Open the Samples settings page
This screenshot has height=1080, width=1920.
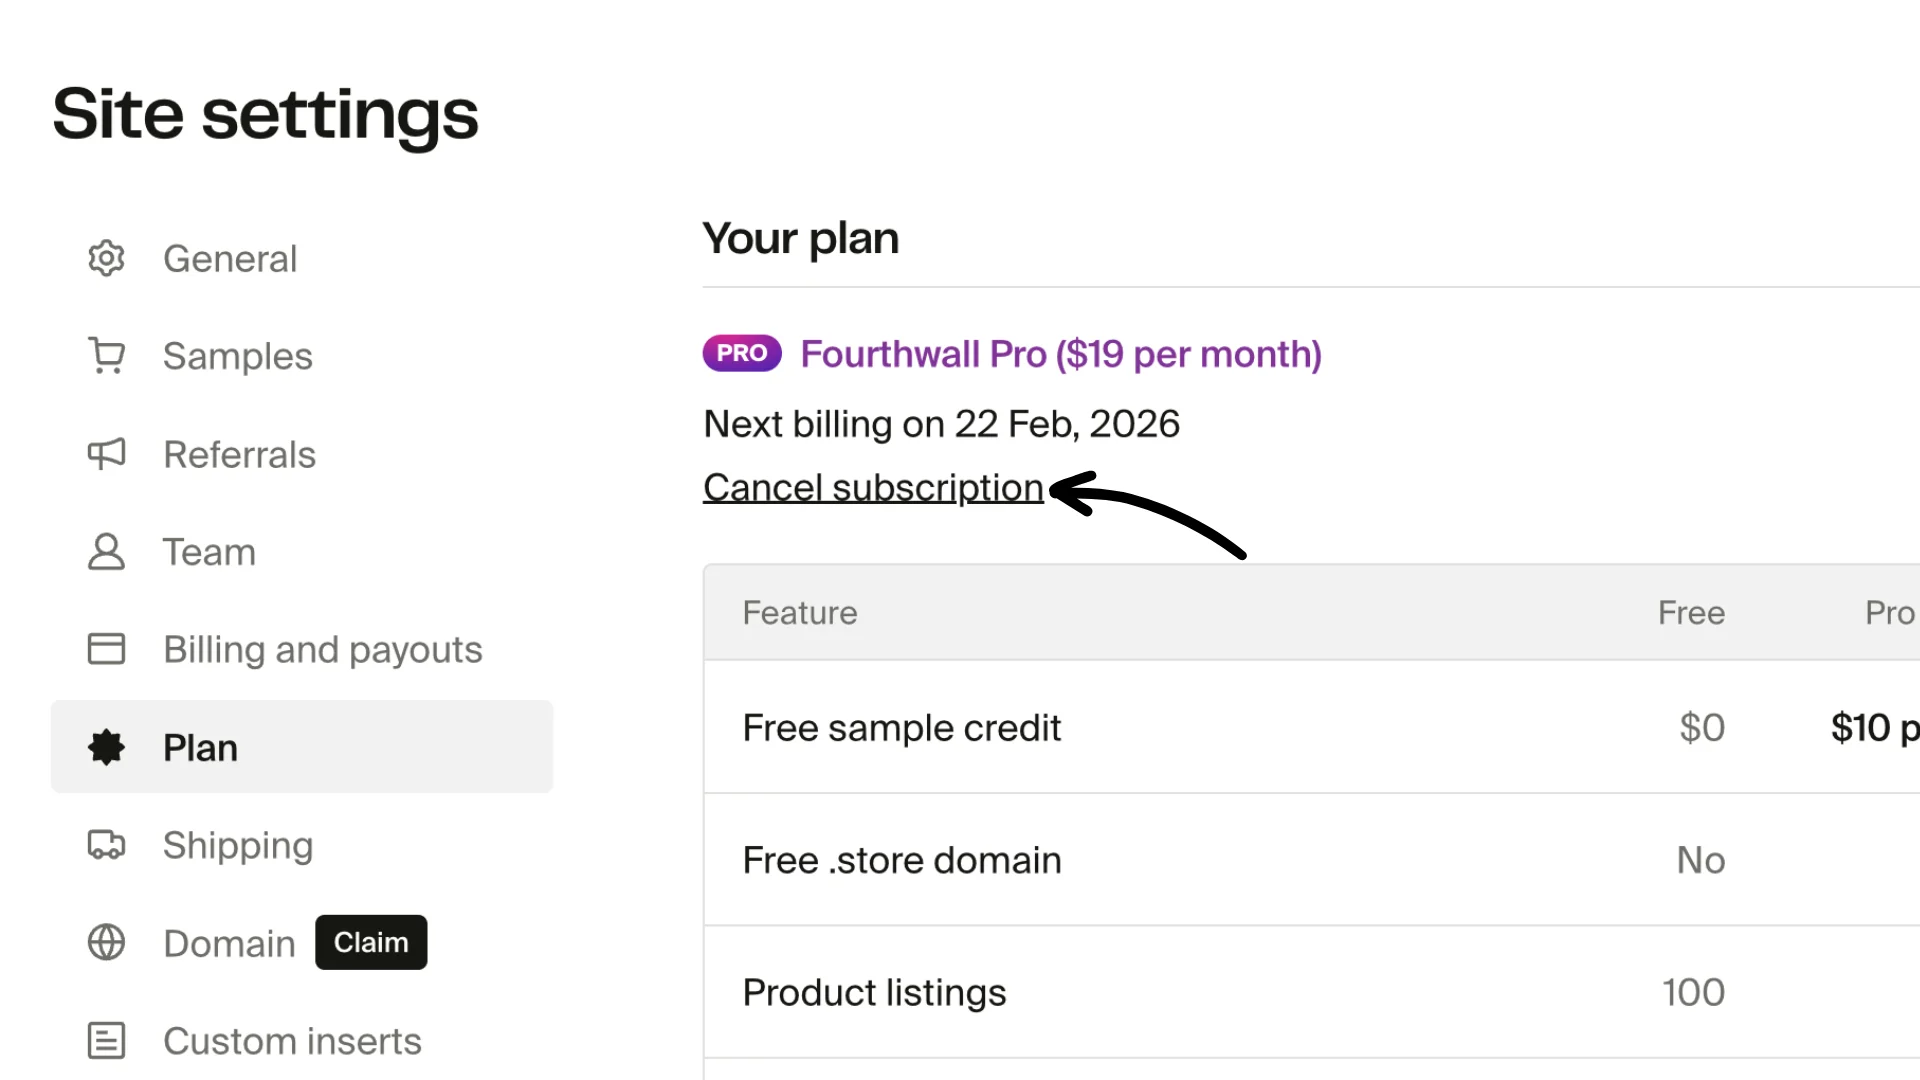(237, 356)
